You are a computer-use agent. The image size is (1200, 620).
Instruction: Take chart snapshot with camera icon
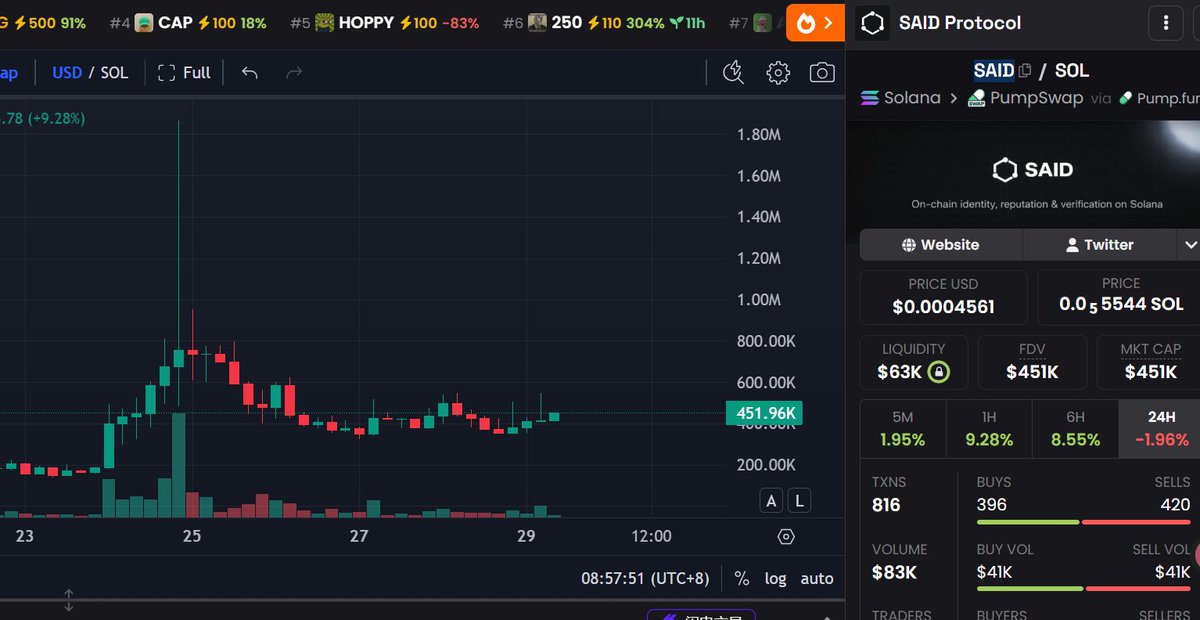822,72
